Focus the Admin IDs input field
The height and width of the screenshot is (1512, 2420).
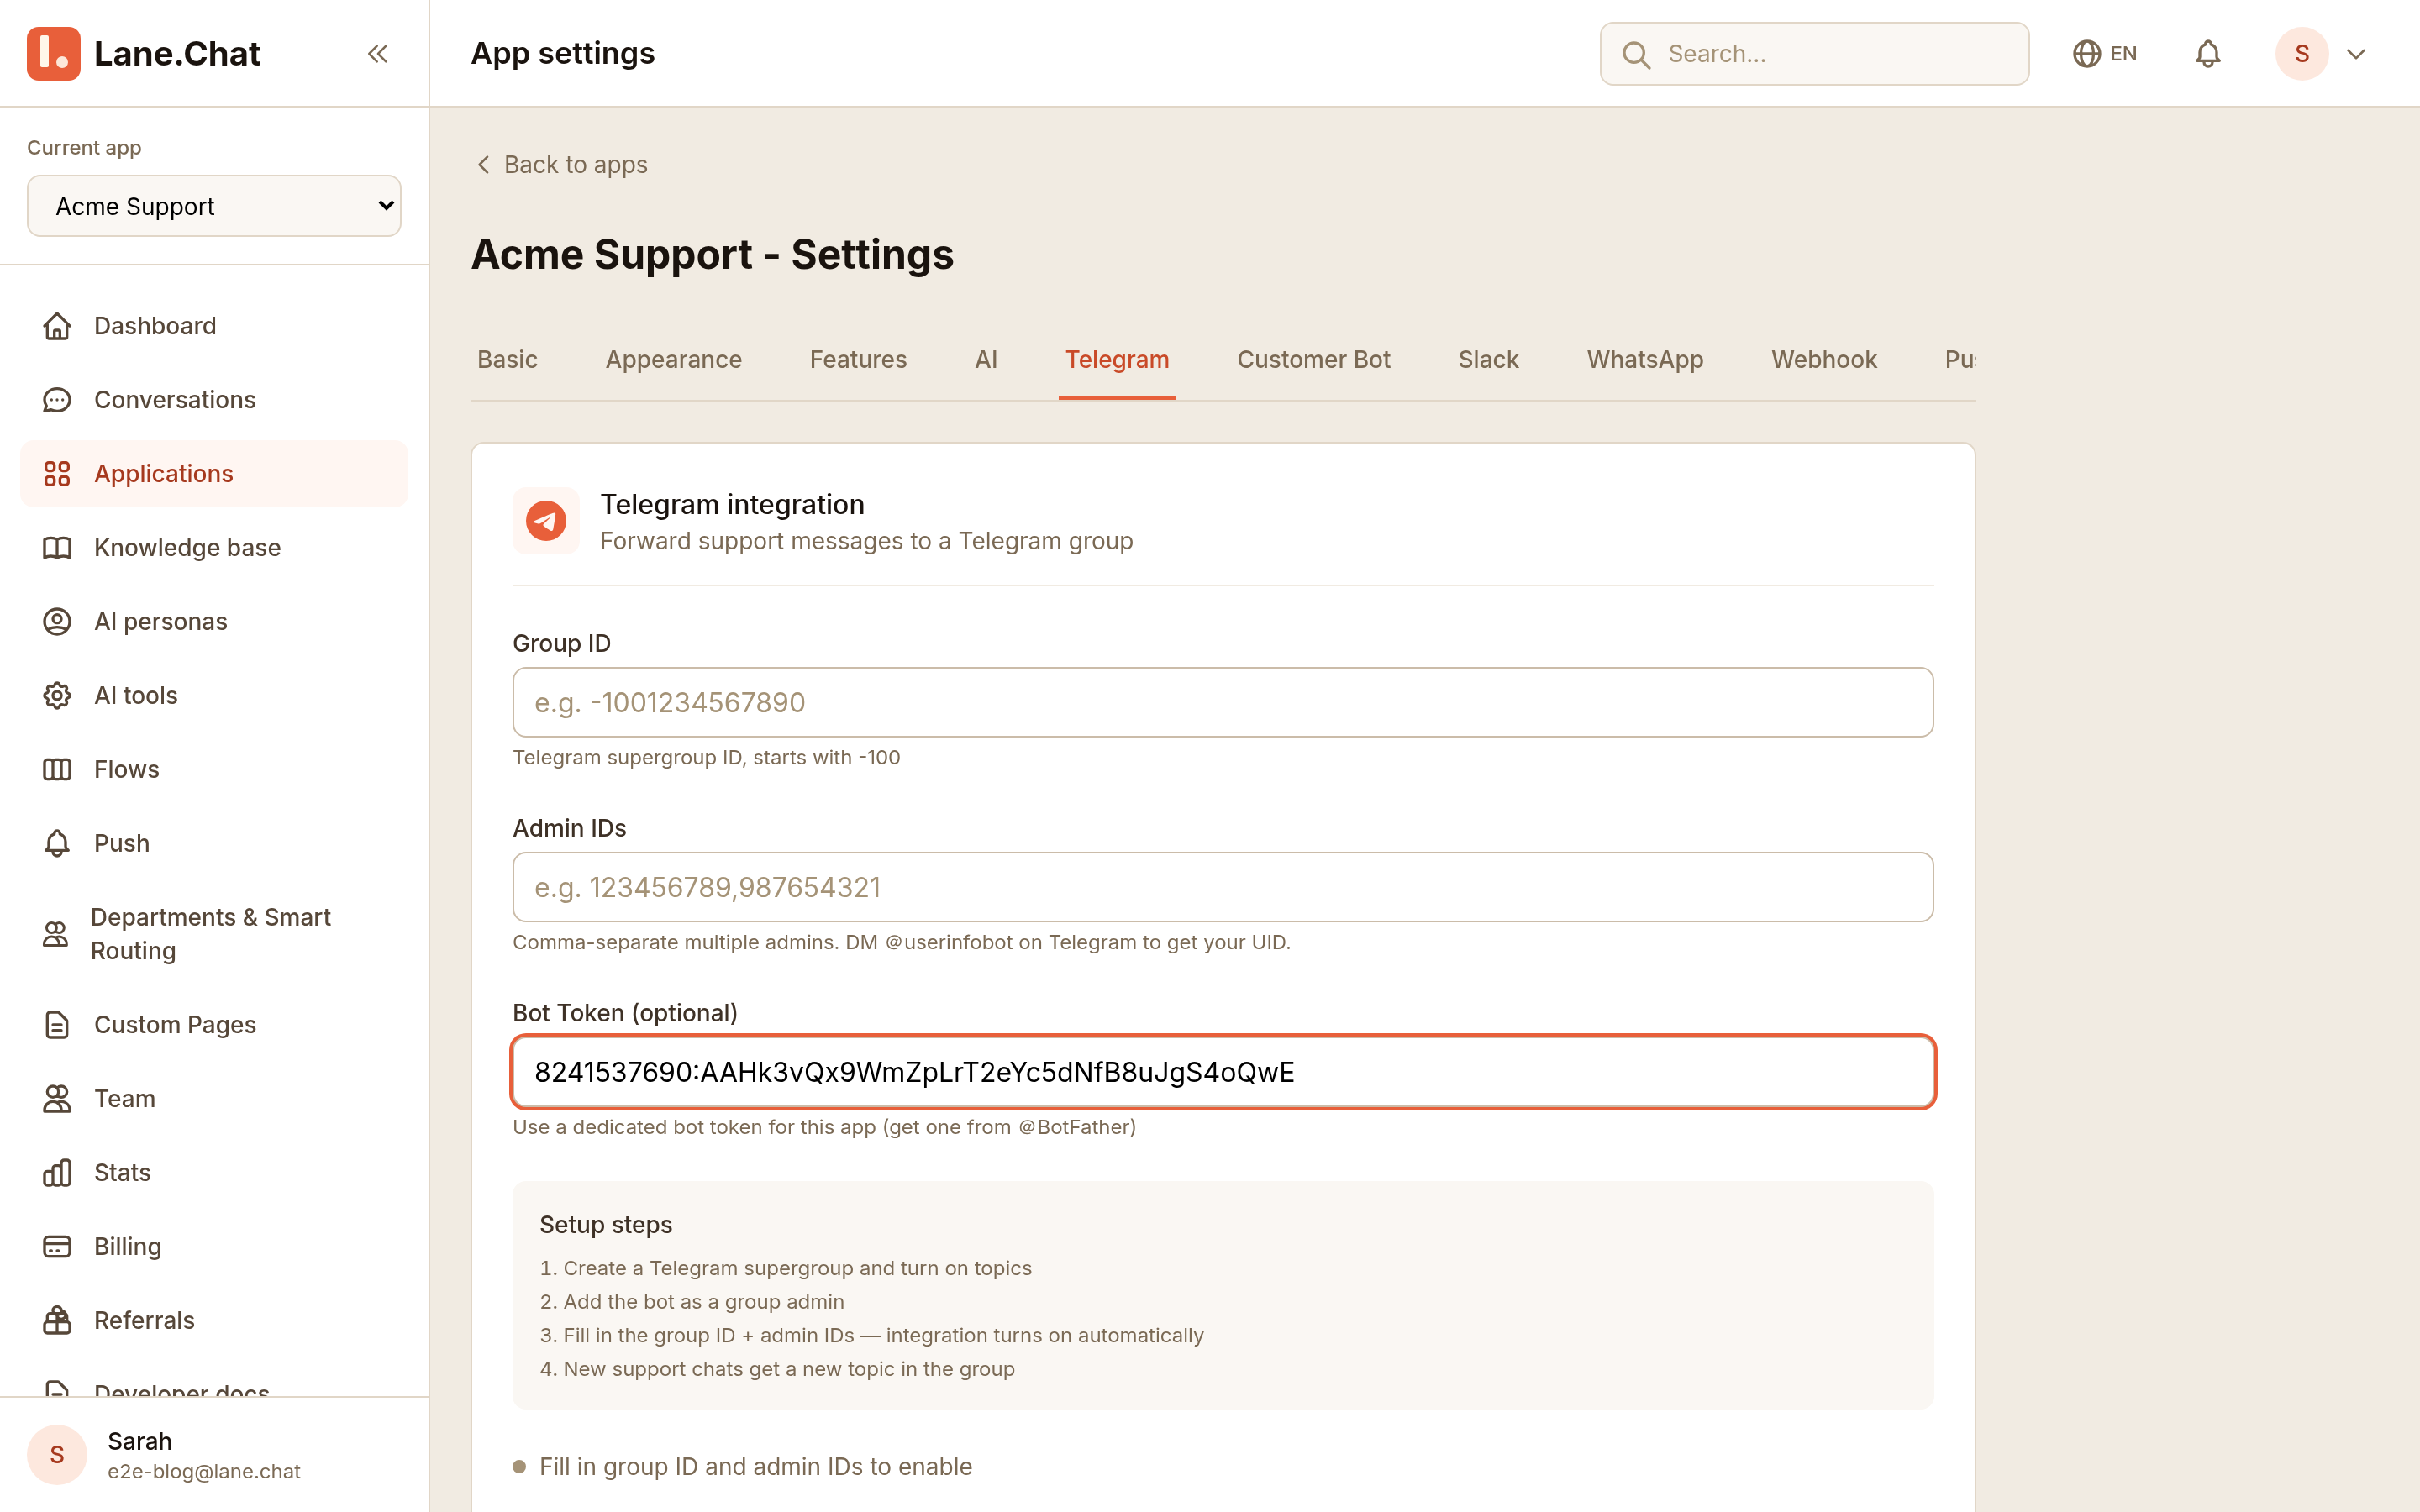(x=1222, y=887)
